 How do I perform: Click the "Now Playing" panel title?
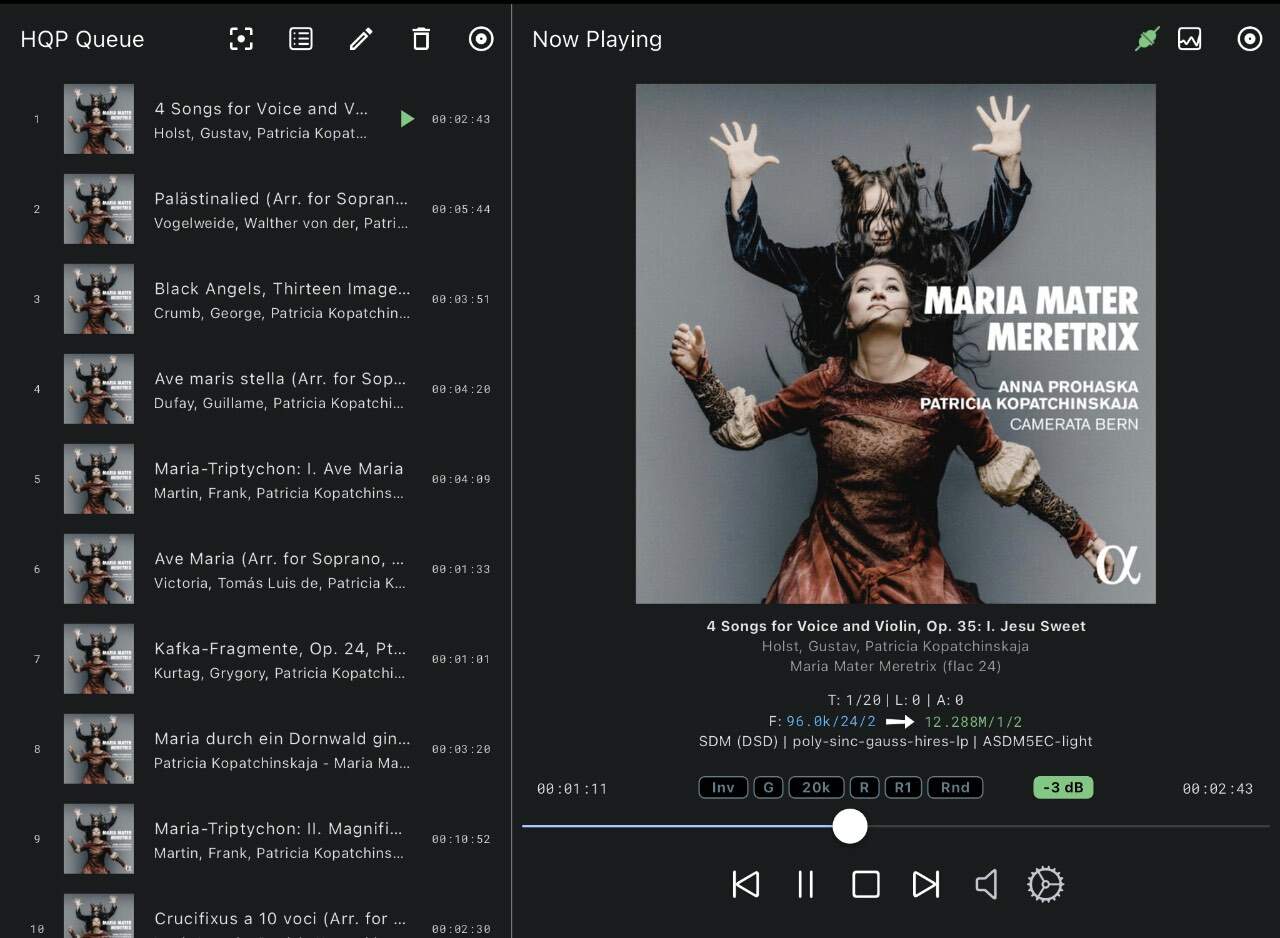[x=597, y=39]
